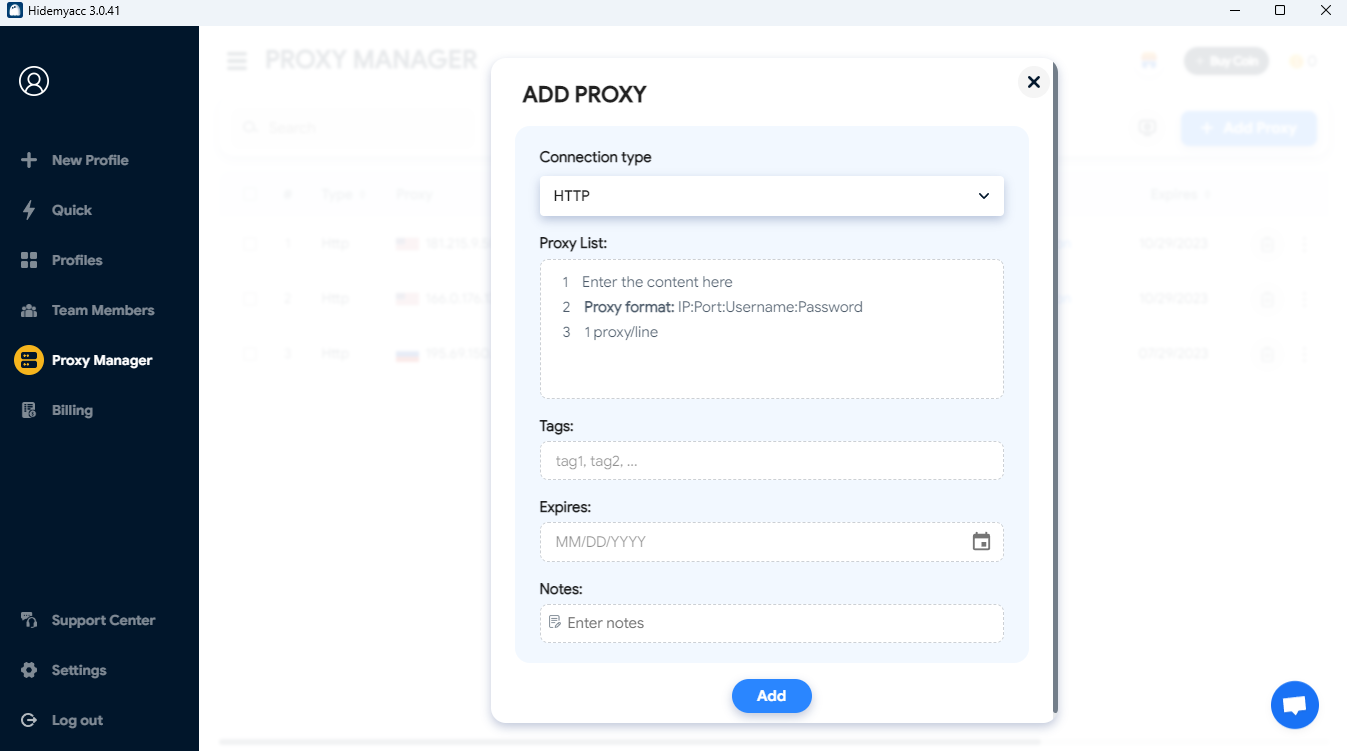Click the Proxy Manager sidebar icon
The height and width of the screenshot is (751, 1347).
click(x=29, y=360)
